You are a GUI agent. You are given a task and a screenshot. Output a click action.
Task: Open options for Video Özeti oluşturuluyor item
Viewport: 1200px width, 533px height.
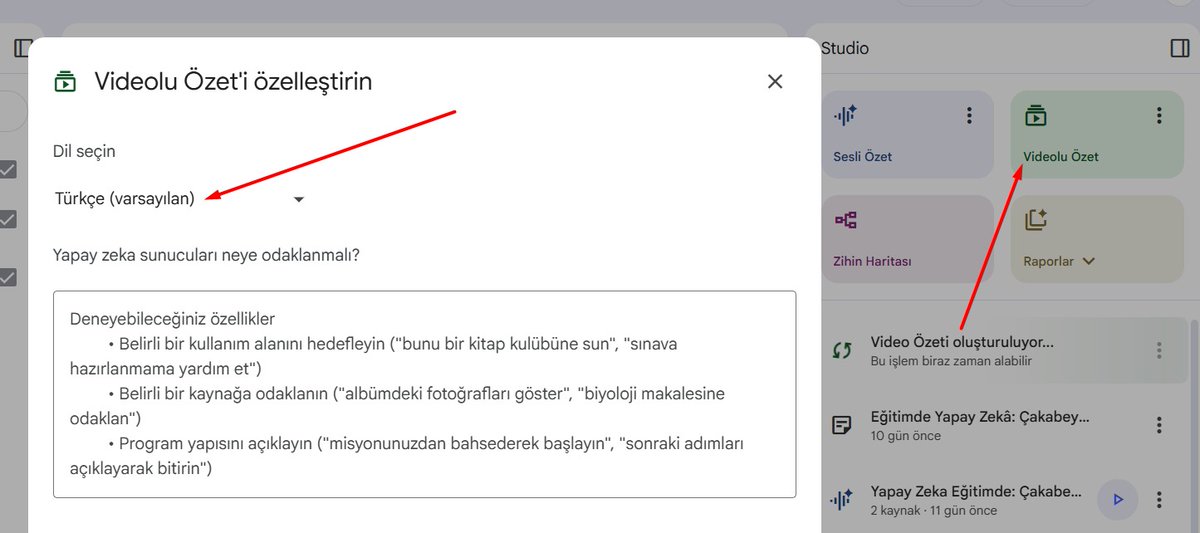[x=1159, y=350]
